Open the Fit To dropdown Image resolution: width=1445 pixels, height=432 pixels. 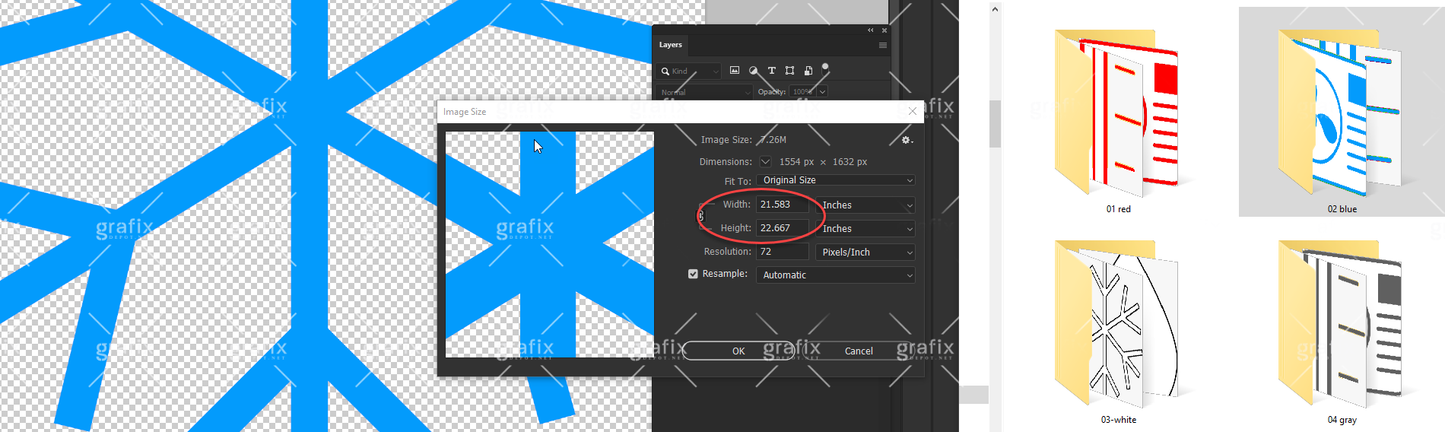pyautogui.click(x=835, y=180)
